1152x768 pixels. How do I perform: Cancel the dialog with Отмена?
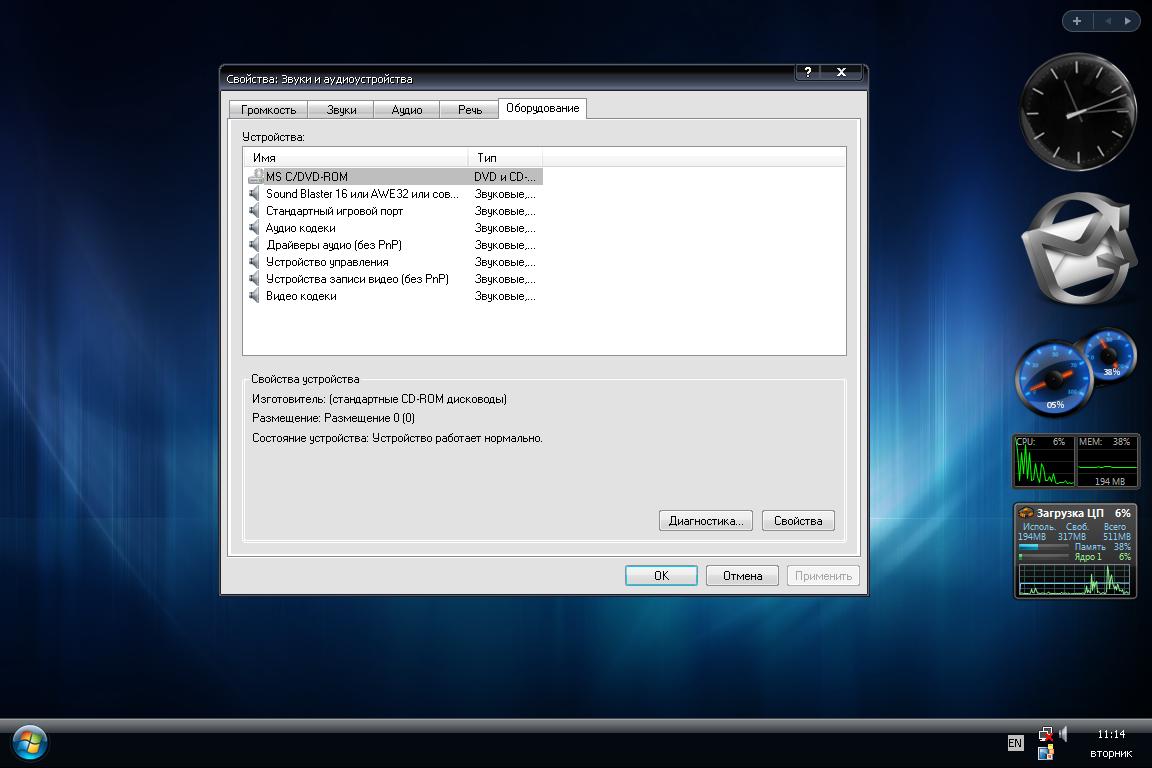[742, 576]
